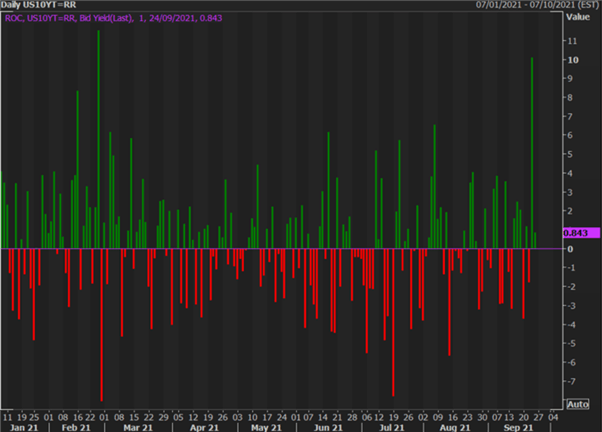Click the red bar below -7 near Jul 19
Viewport: 602px width, 432px height.
click(x=394, y=323)
